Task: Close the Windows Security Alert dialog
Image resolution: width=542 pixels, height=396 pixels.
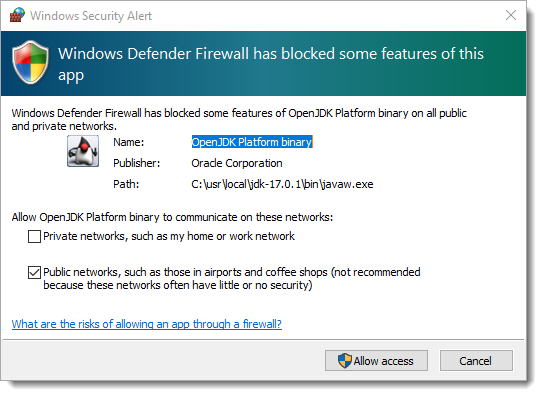Action: point(511,15)
